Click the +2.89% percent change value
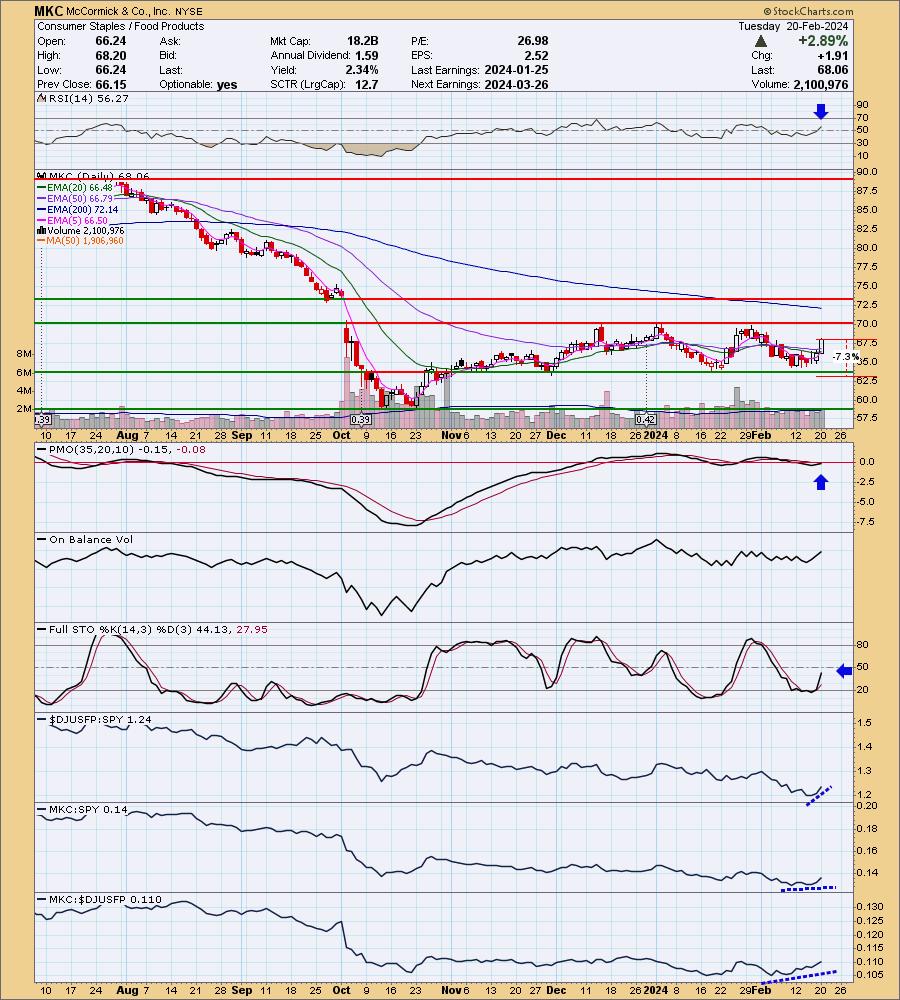900x1000 pixels. (x=823, y=41)
